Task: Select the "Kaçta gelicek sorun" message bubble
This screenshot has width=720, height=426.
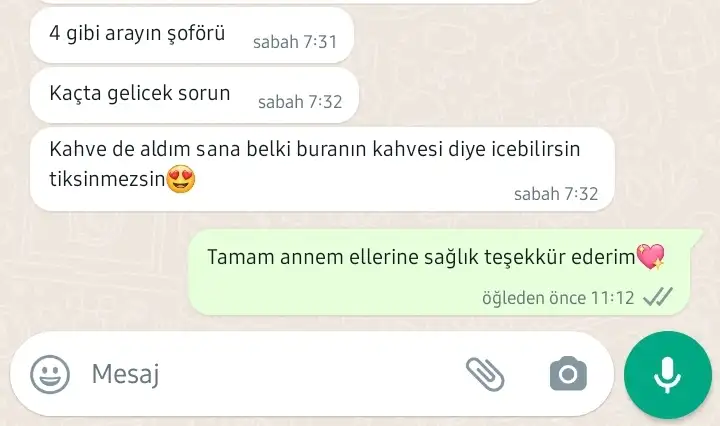Action: (x=194, y=95)
